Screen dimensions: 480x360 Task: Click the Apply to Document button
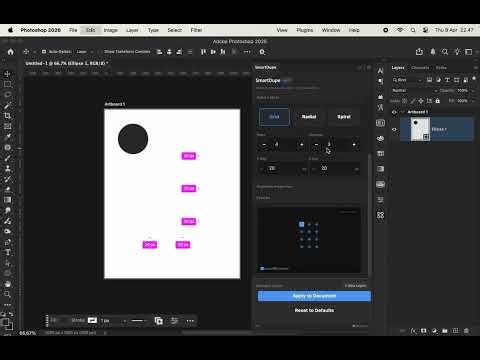tap(314, 296)
